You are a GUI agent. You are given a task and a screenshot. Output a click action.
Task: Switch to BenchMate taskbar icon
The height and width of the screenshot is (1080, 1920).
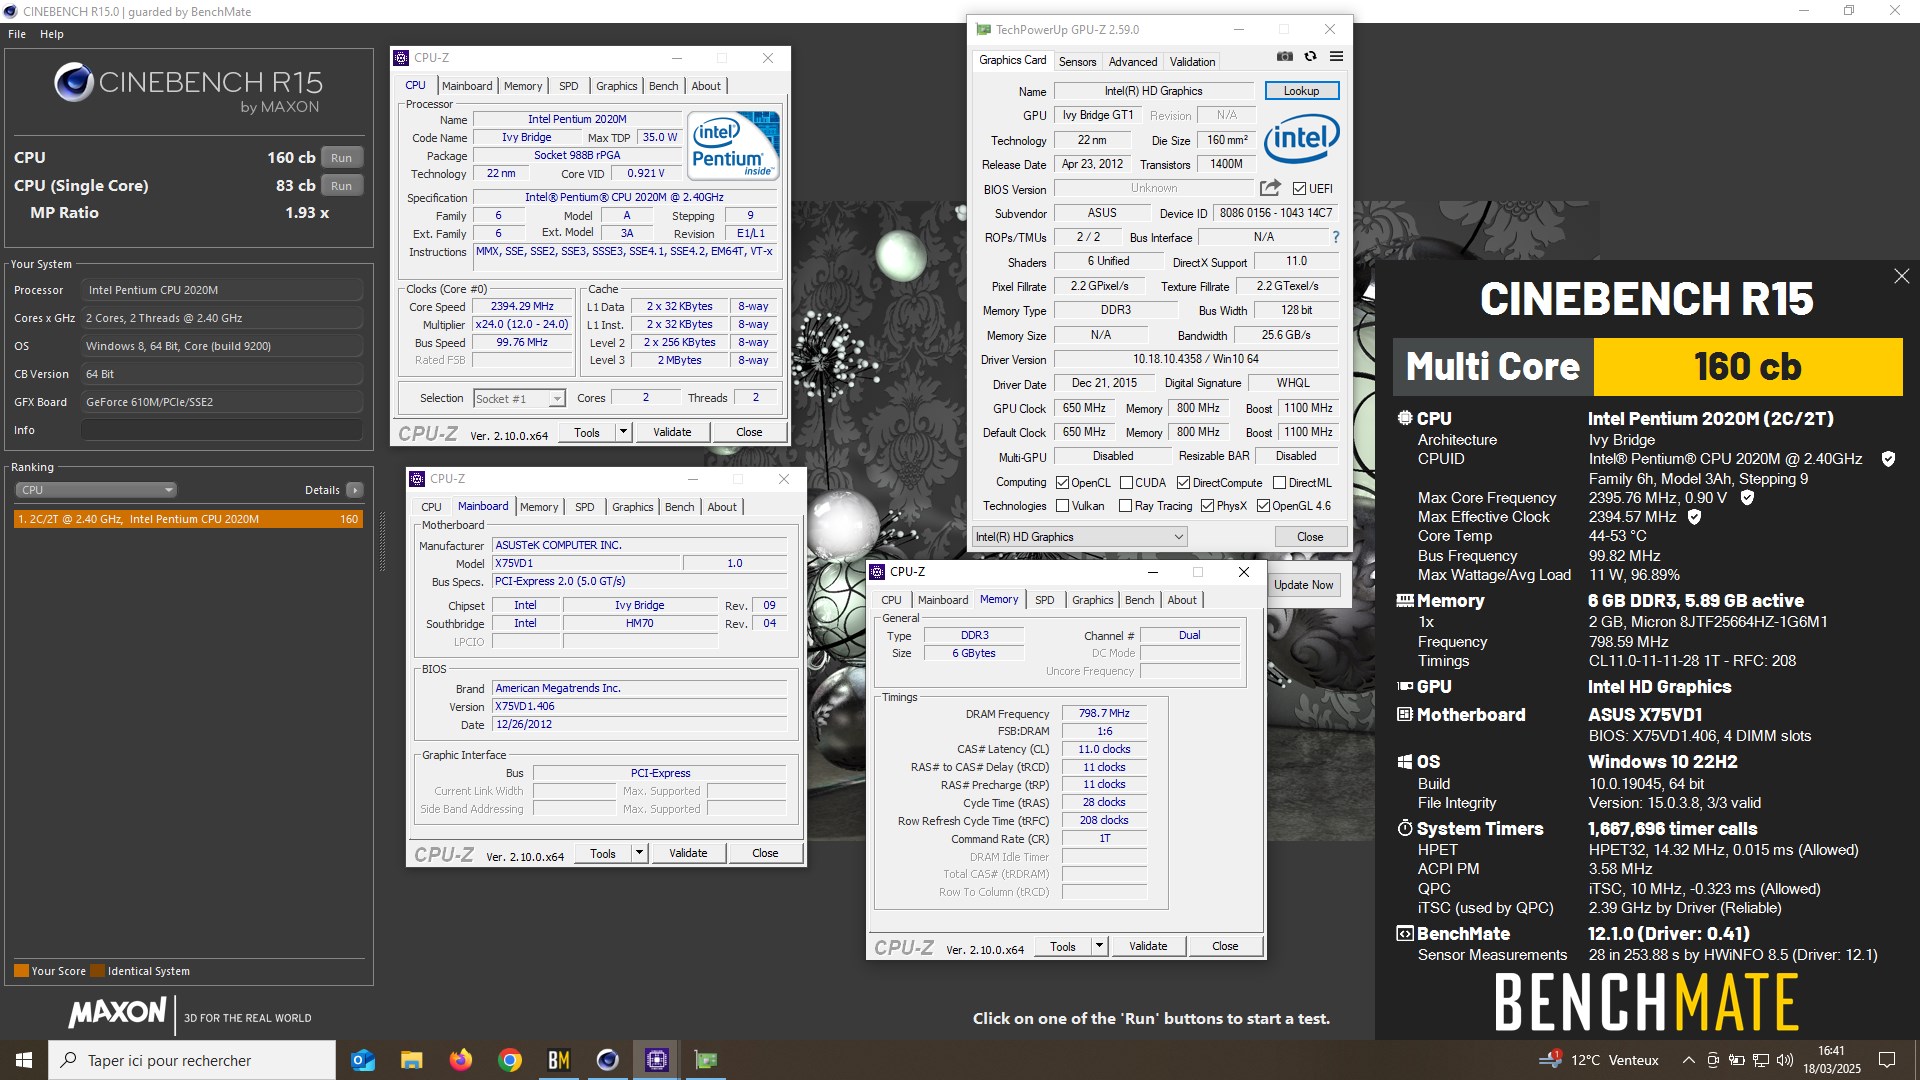click(x=558, y=1060)
